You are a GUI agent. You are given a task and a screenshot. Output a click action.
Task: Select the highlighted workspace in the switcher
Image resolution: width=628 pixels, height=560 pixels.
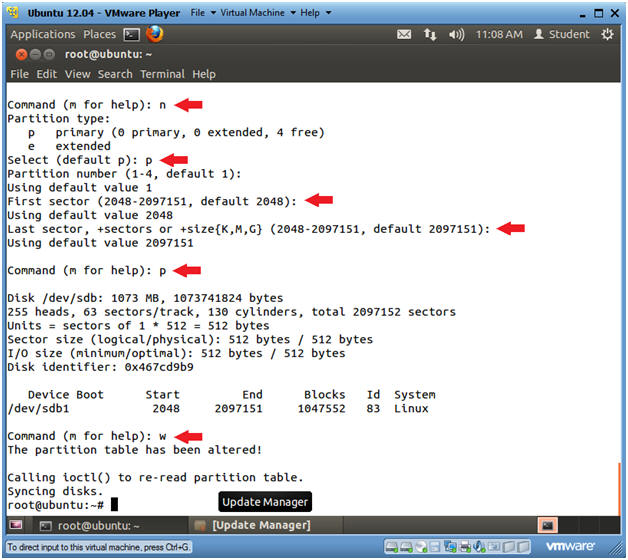[547, 525]
